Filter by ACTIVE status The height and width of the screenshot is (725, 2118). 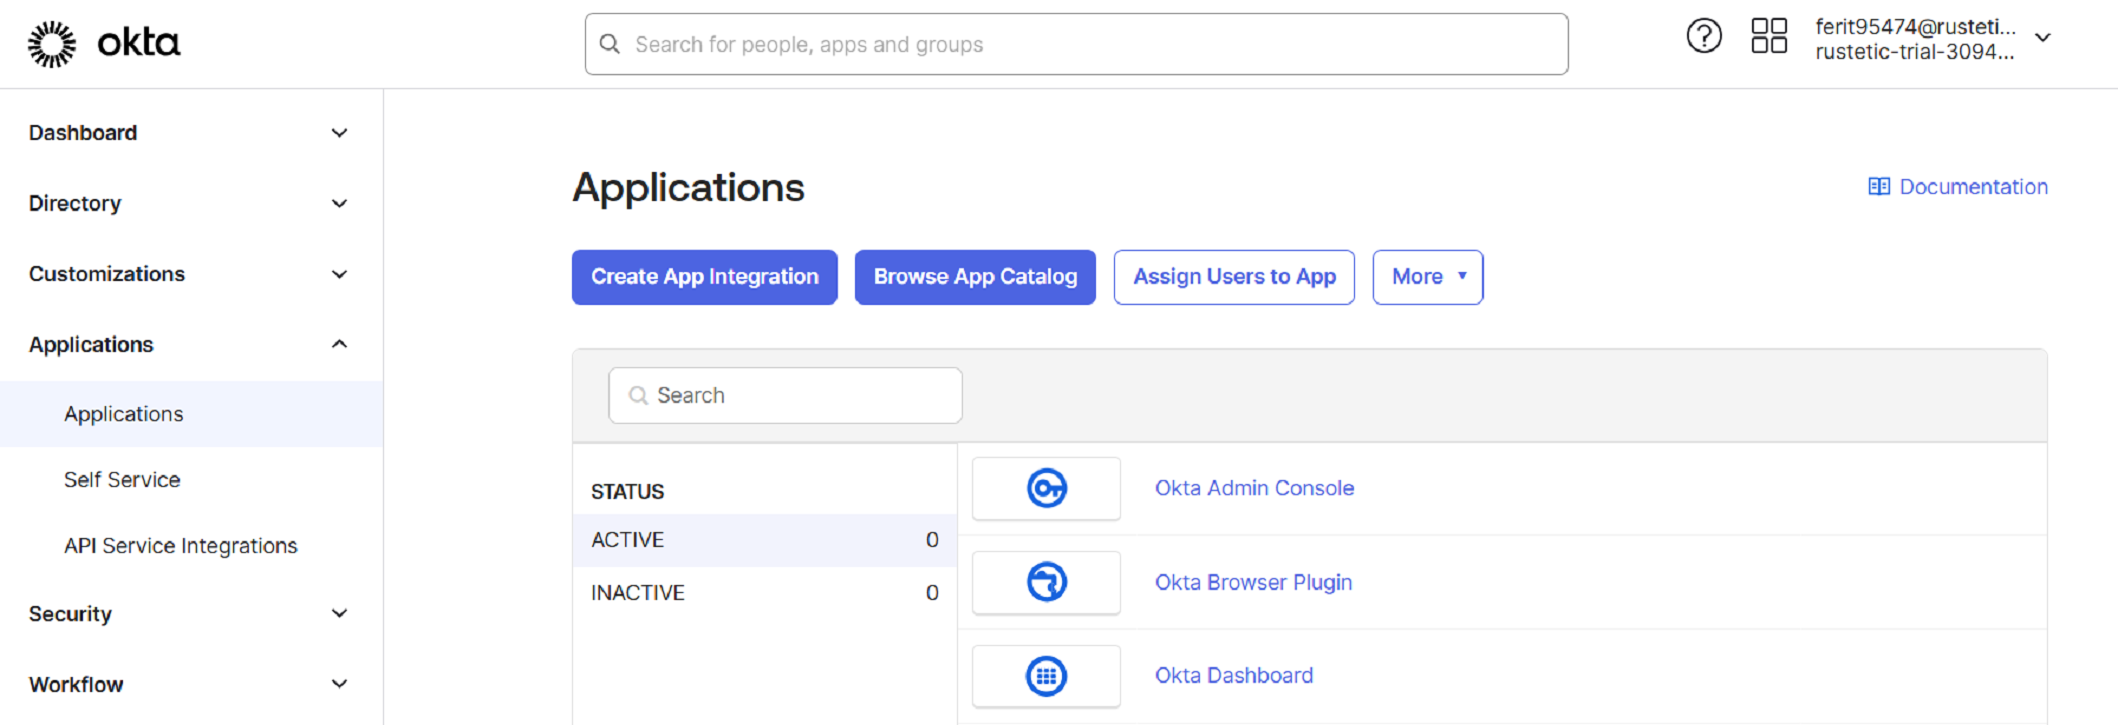pyautogui.click(x=765, y=540)
